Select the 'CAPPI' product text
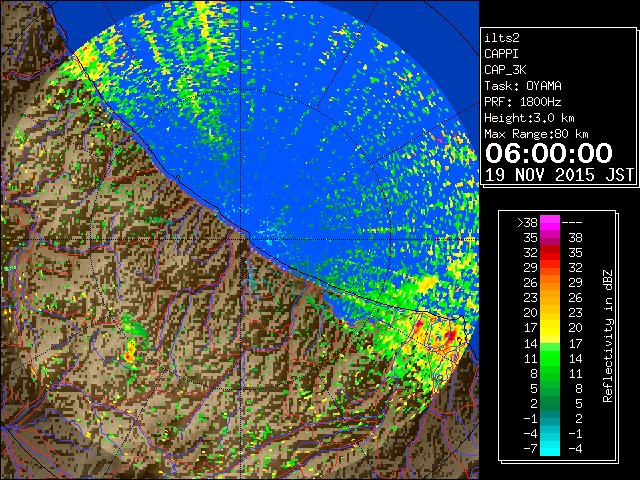 point(501,54)
